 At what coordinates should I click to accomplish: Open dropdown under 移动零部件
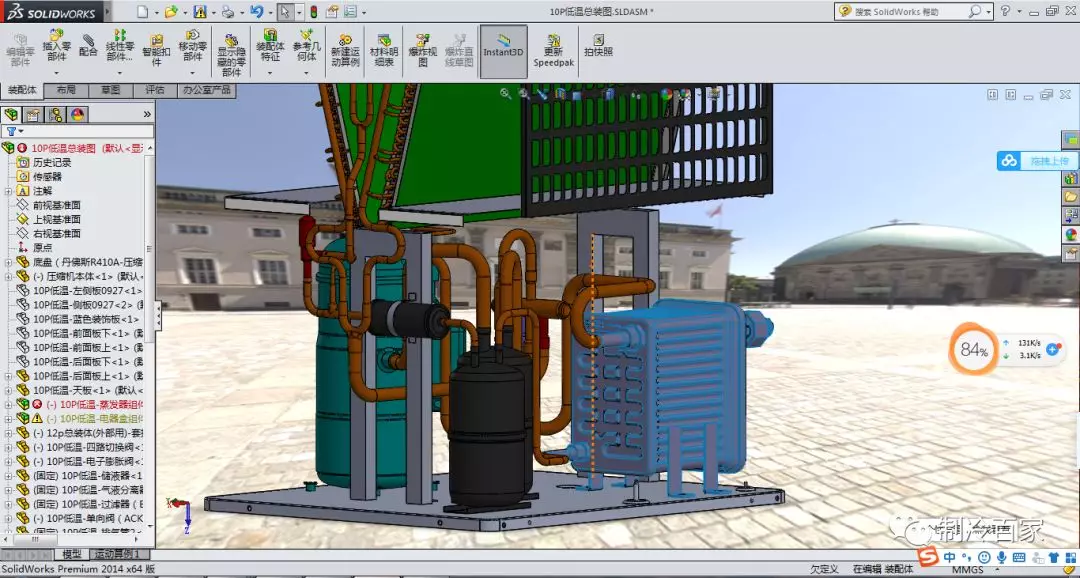193,72
